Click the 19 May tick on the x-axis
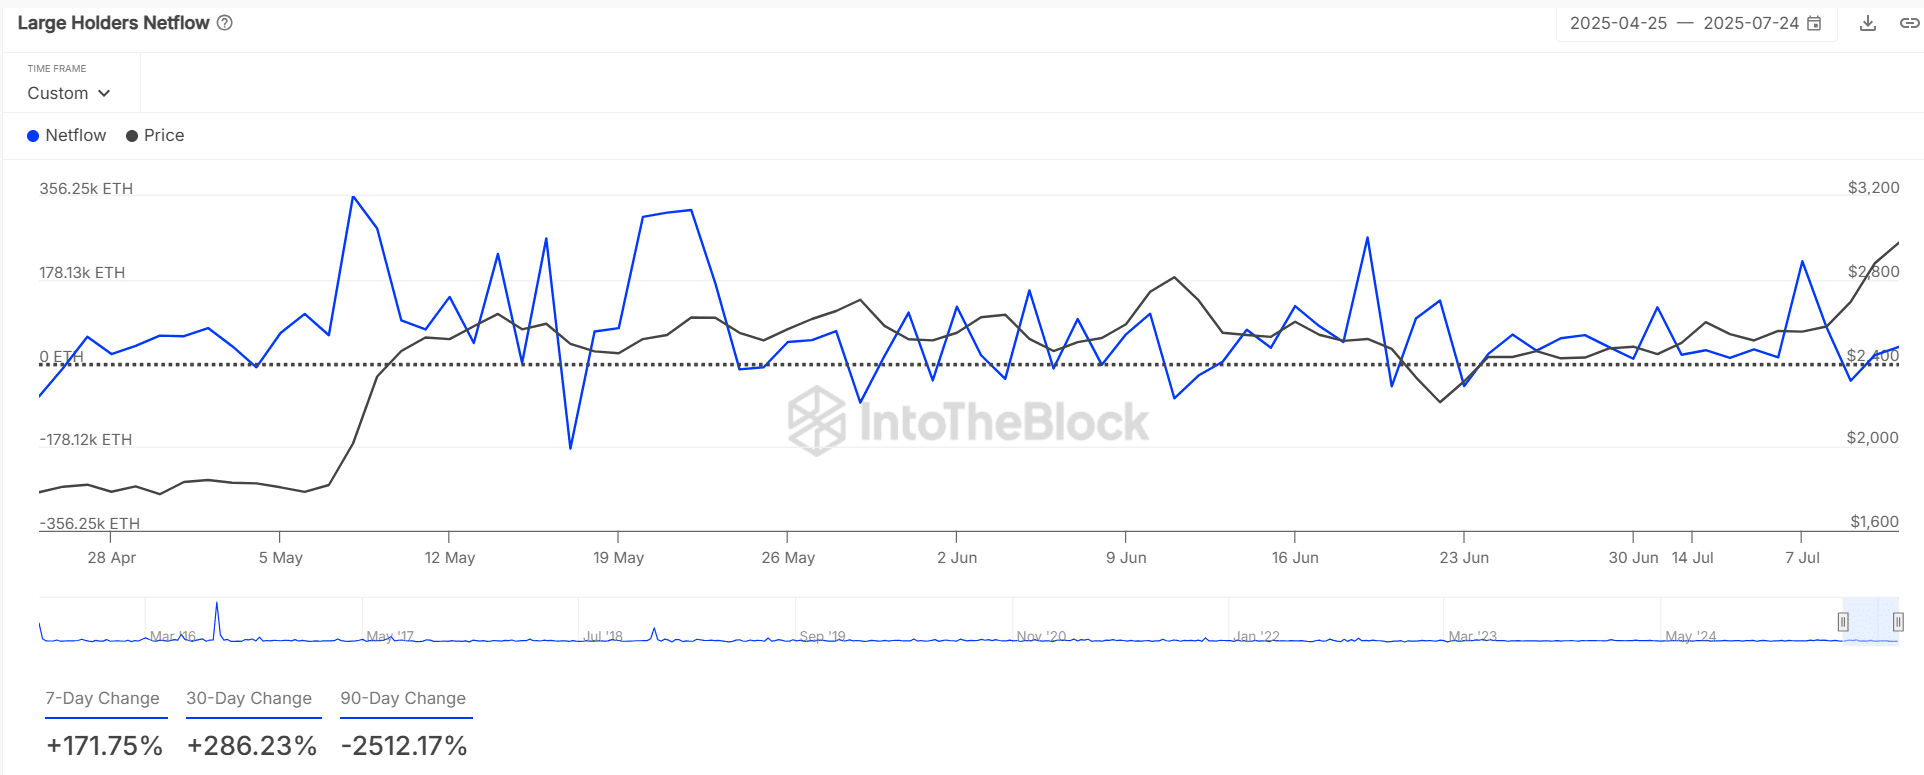 click(618, 557)
